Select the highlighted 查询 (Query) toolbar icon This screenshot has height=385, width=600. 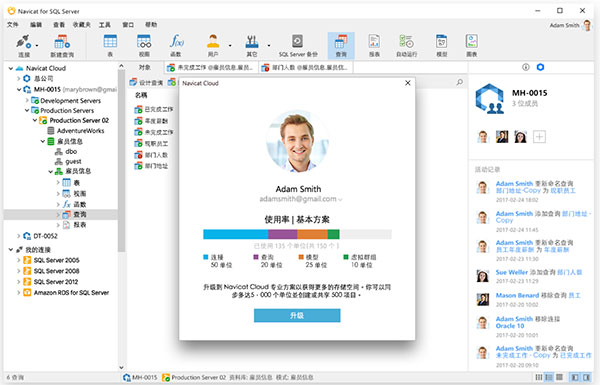point(341,46)
